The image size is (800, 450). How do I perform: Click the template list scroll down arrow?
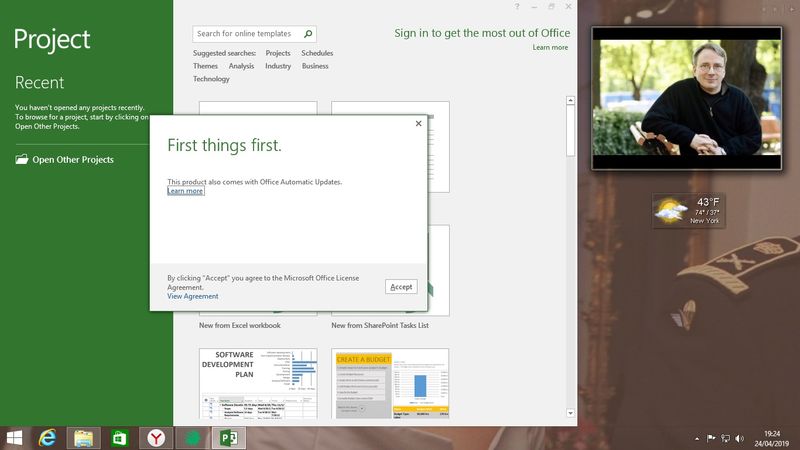coord(570,413)
